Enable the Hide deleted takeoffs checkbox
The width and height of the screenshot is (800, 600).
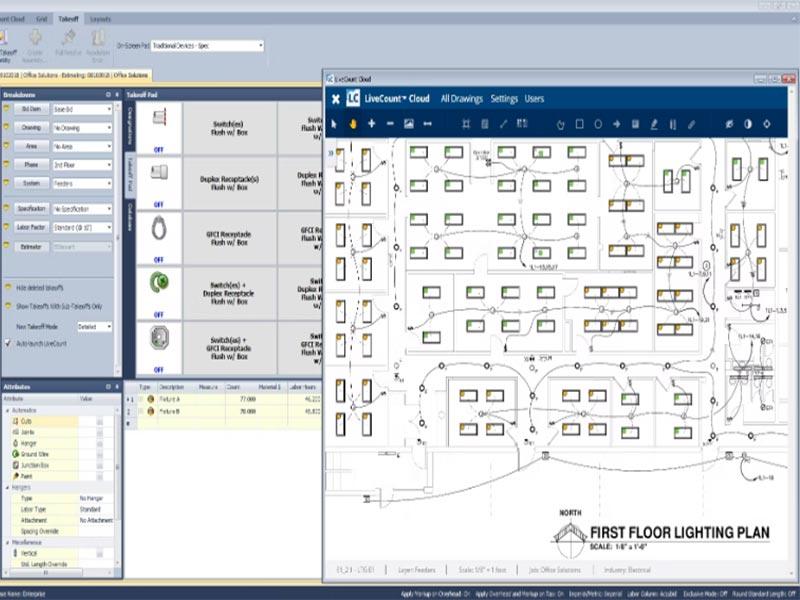[x=8, y=289]
